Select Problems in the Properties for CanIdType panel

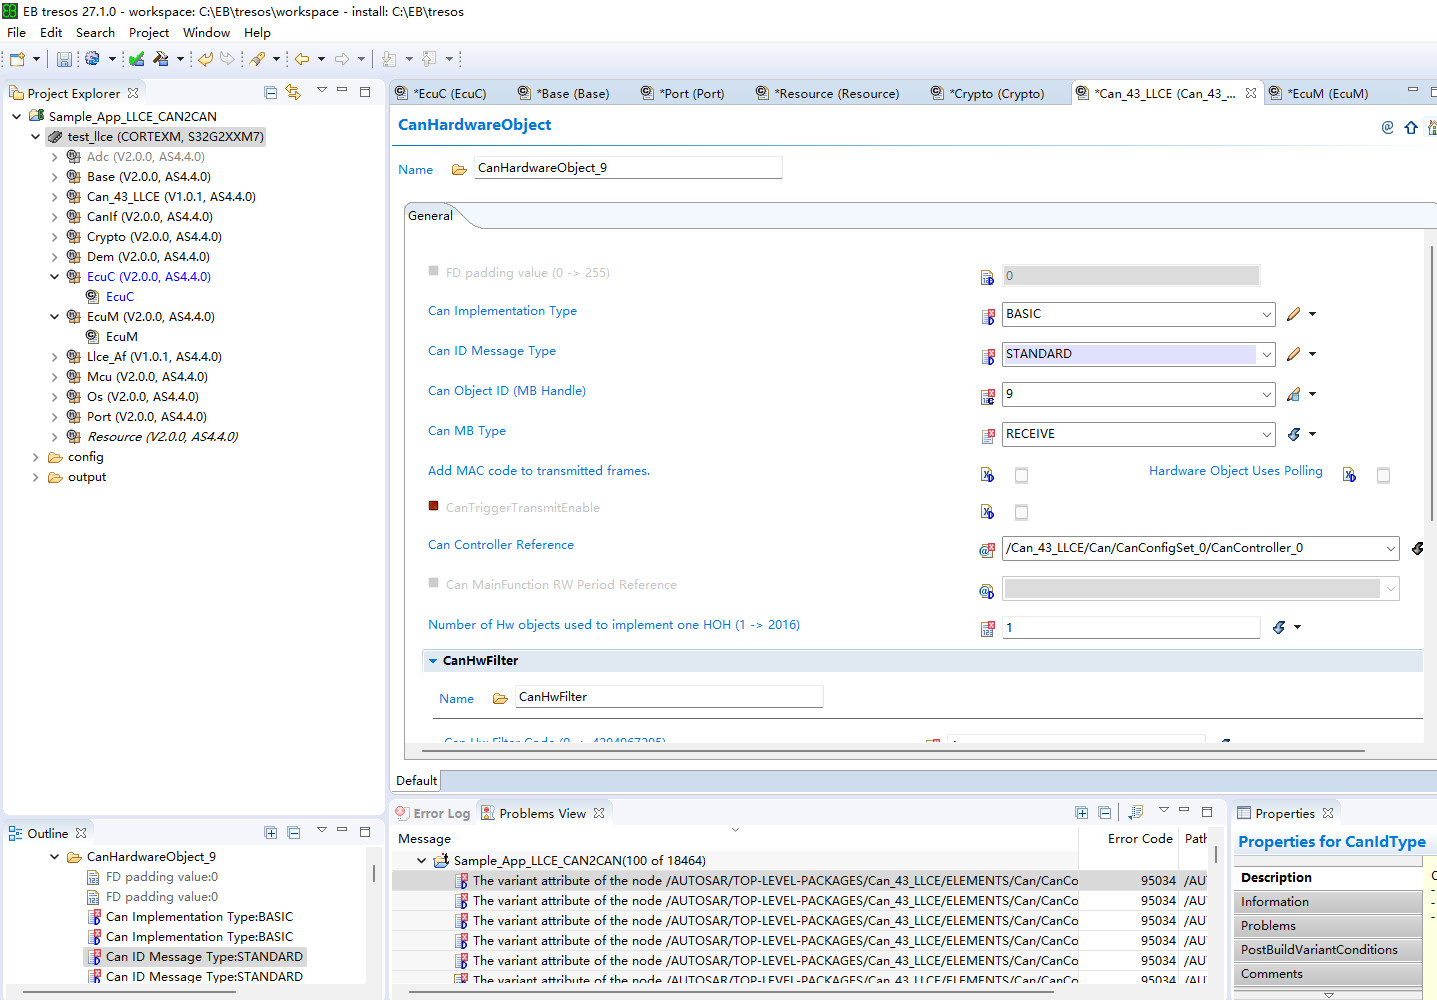tap(1267, 925)
